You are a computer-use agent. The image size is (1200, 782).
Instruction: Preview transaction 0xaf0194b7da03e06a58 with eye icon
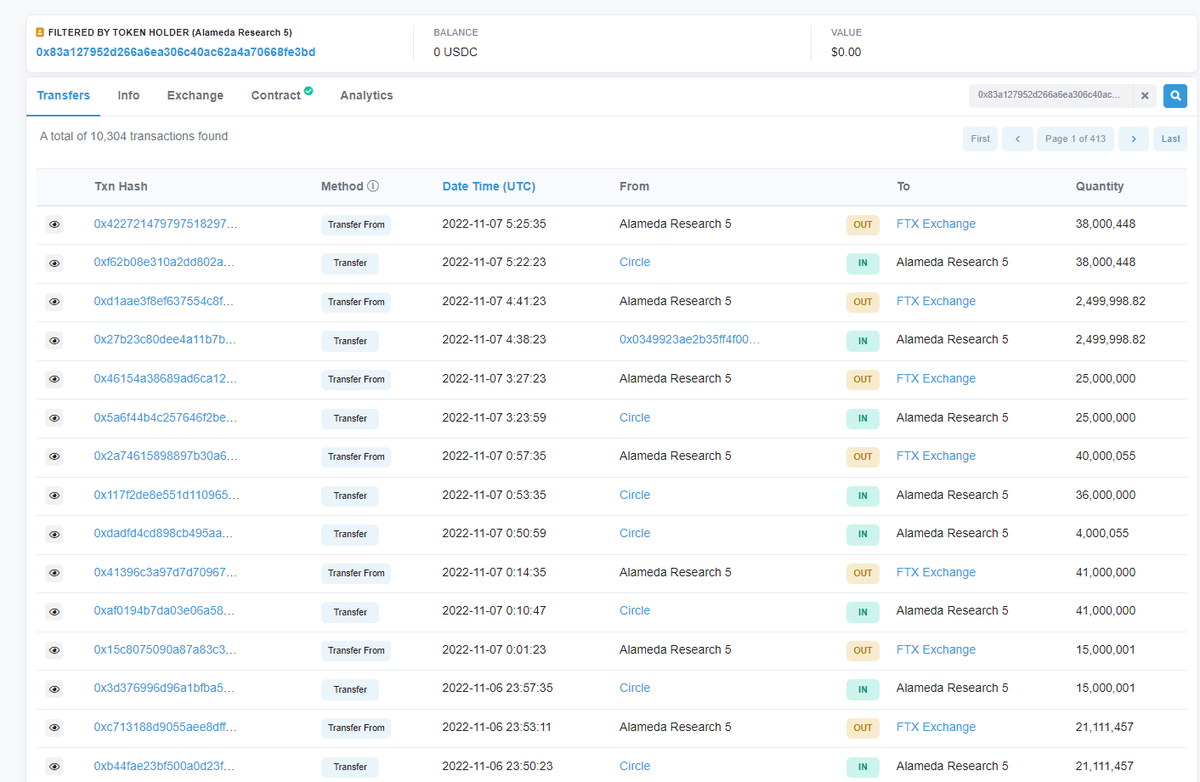click(54, 612)
